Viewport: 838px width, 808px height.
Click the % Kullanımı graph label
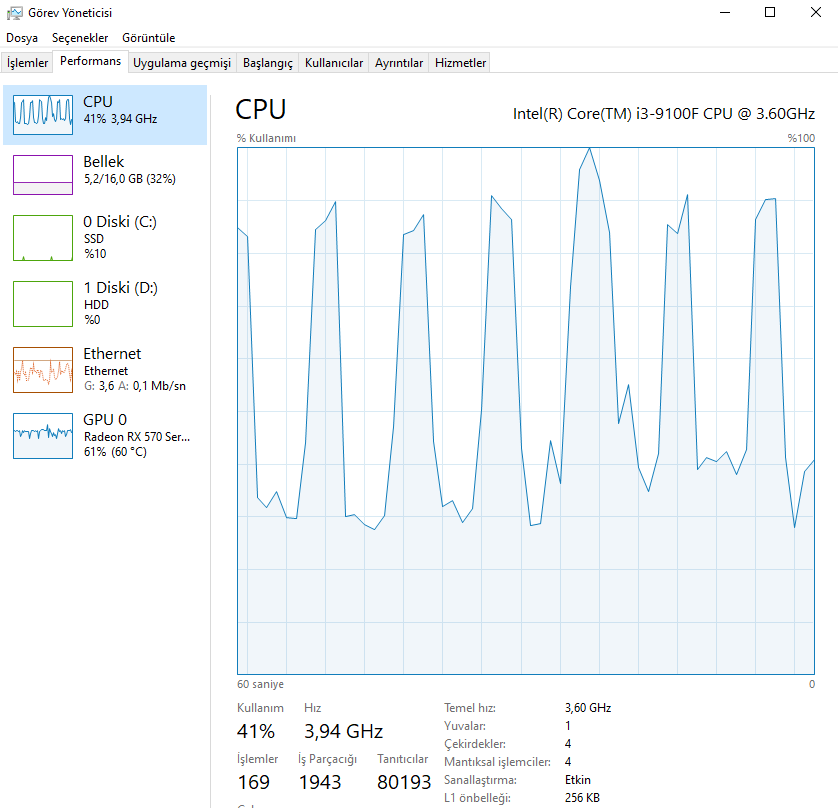(266, 138)
